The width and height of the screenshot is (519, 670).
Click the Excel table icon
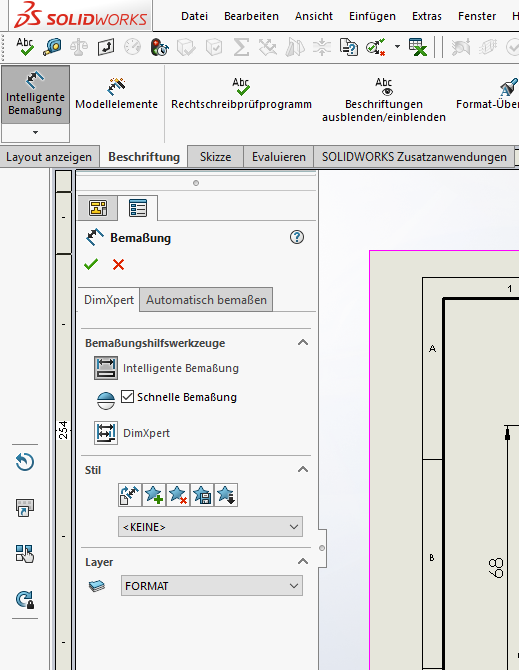[x=418, y=47]
